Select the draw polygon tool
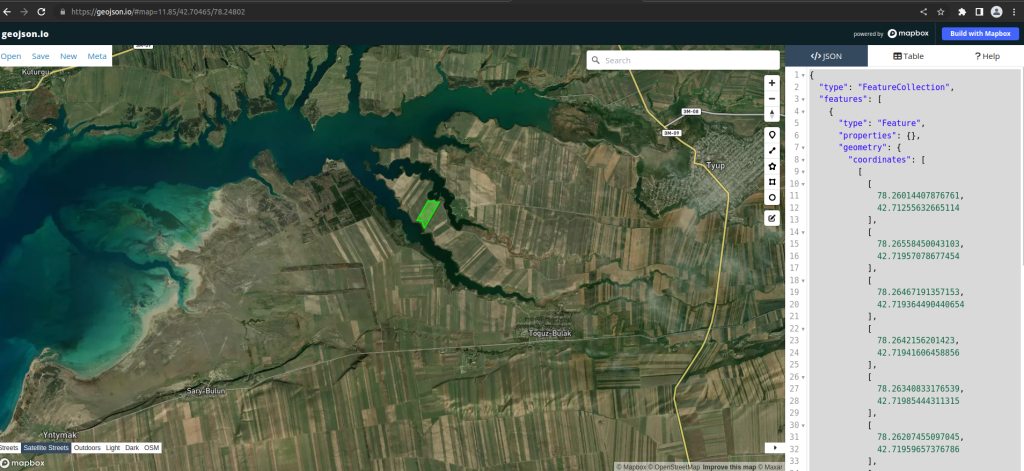Image resolution: width=1024 pixels, height=471 pixels. tap(772, 166)
